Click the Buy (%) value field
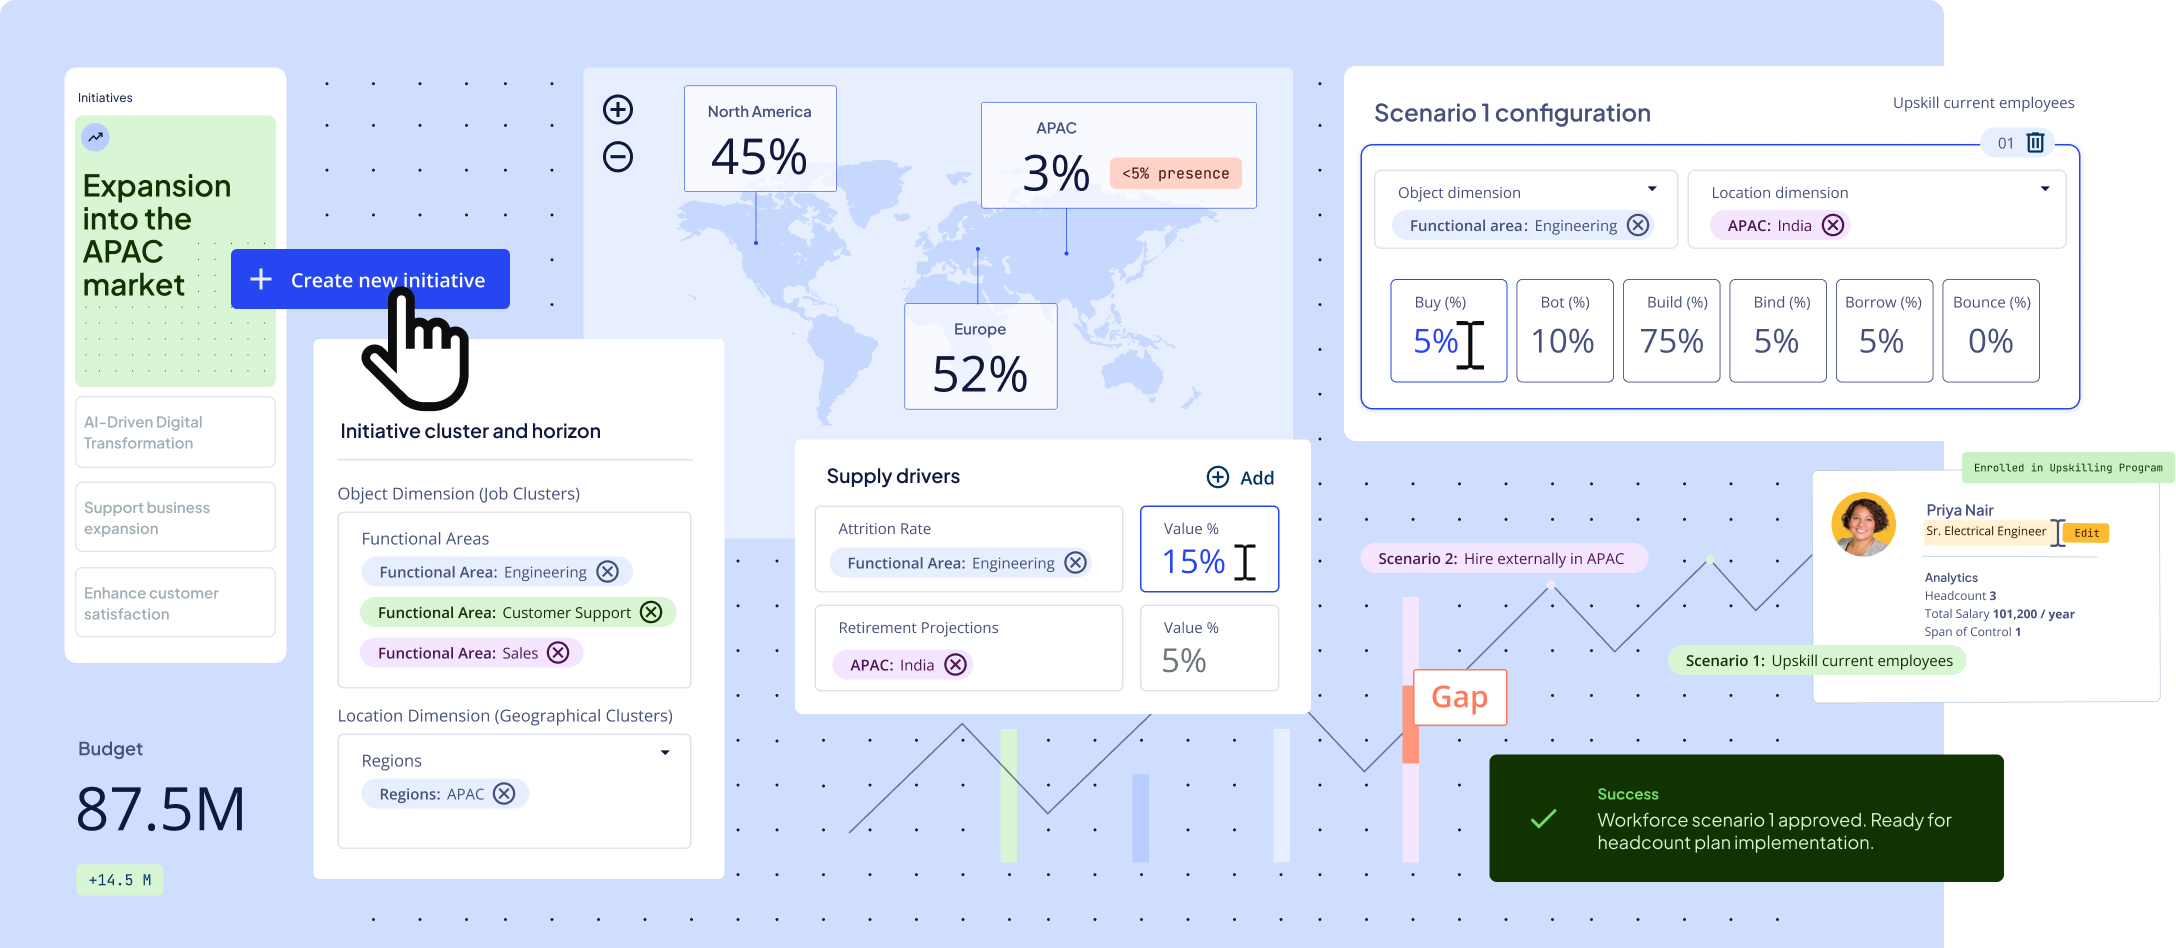The width and height of the screenshot is (2176, 948). pyautogui.click(x=1447, y=331)
